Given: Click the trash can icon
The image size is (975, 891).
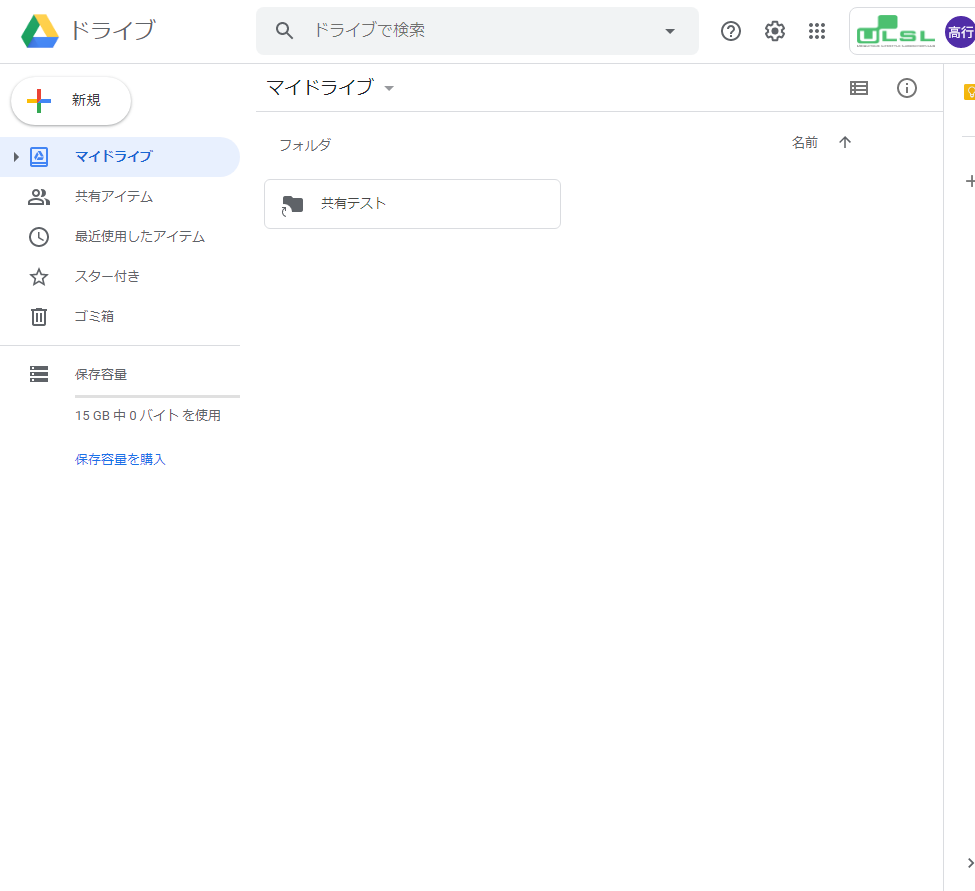Looking at the screenshot, I should pyautogui.click(x=39, y=316).
